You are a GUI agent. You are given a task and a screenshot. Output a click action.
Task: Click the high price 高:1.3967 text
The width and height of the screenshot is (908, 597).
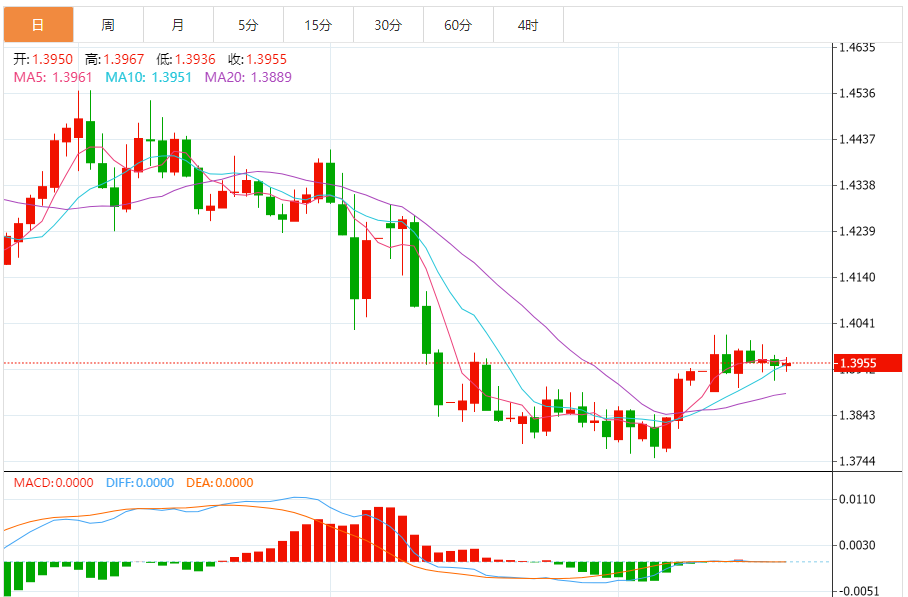[x=115, y=59]
